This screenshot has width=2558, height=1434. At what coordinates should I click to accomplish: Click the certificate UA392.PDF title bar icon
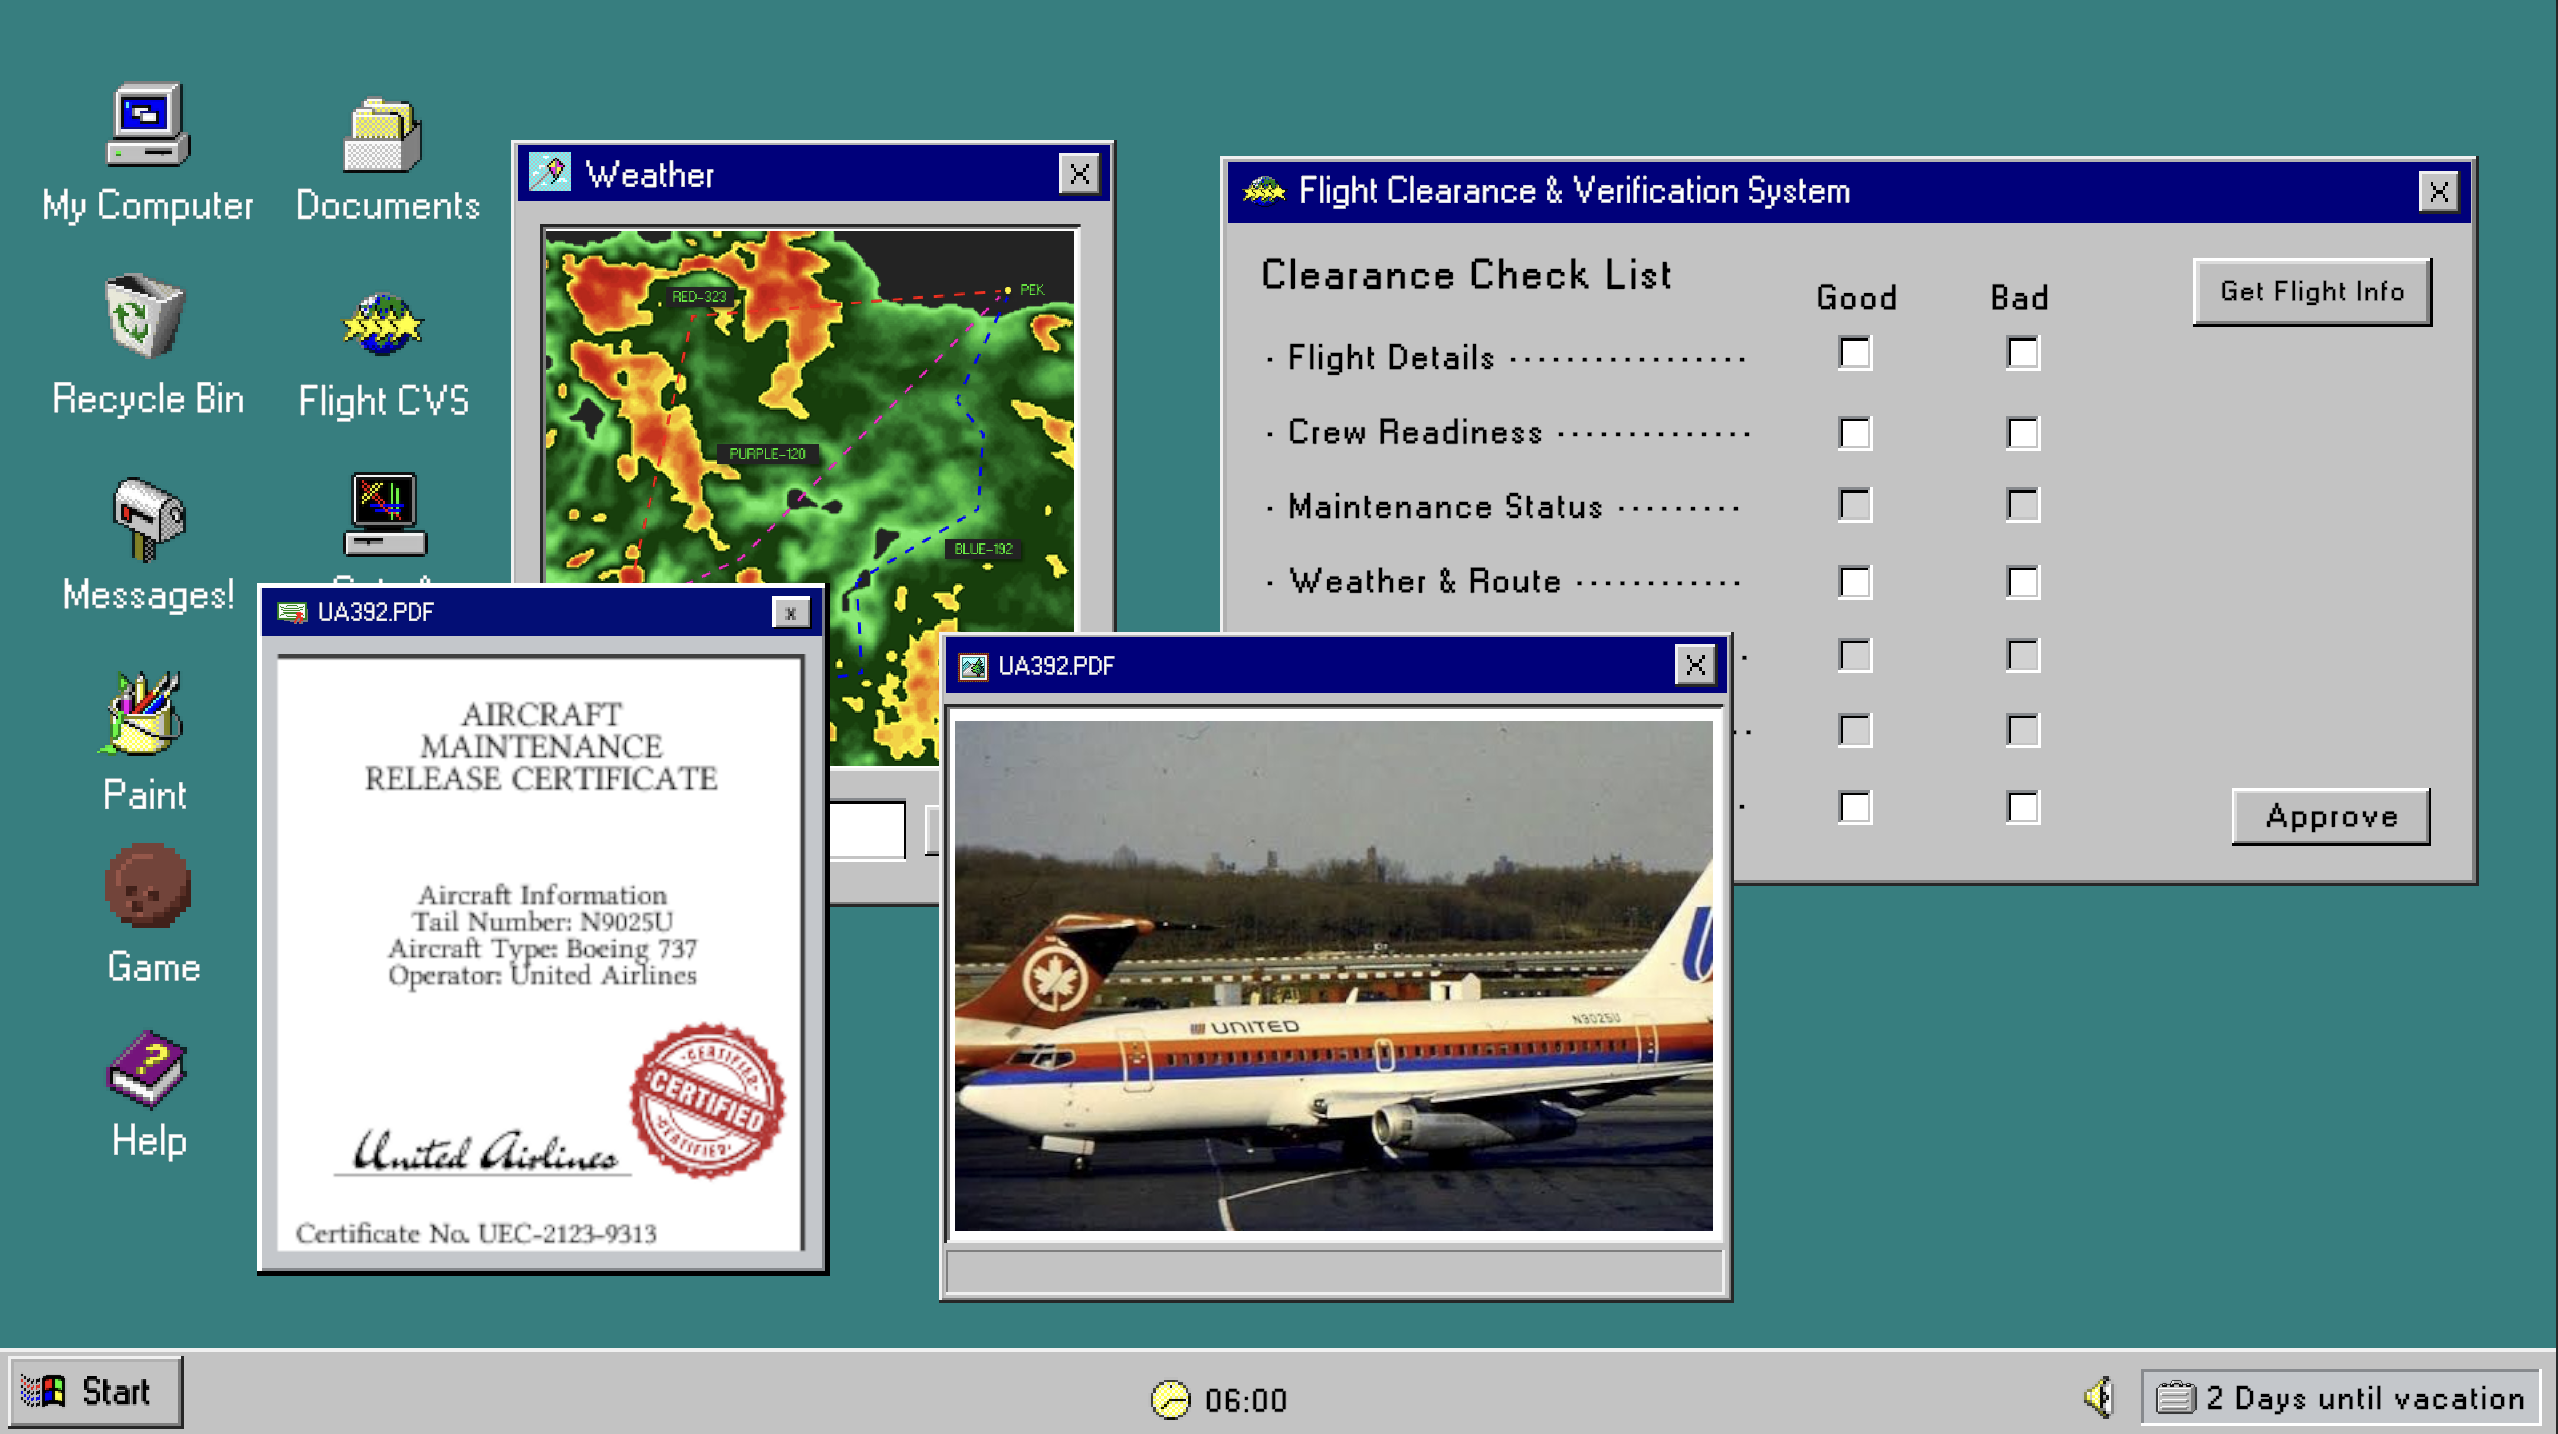point(292,612)
